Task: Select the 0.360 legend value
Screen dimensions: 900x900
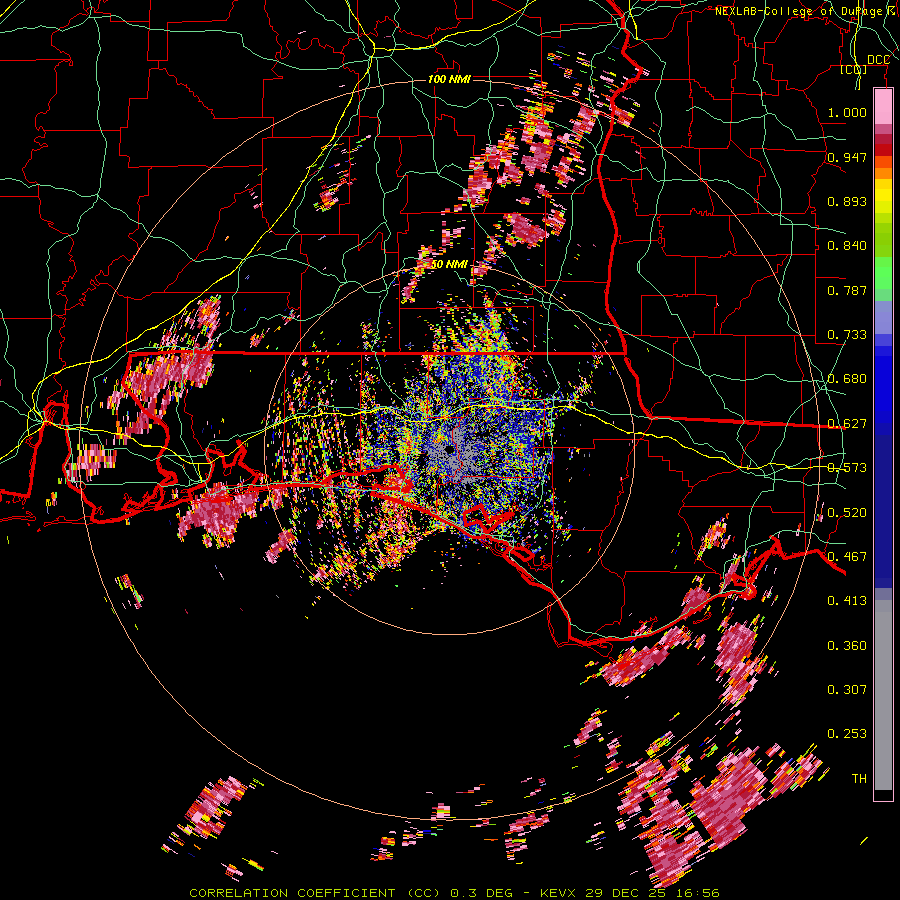Action: point(847,646)
